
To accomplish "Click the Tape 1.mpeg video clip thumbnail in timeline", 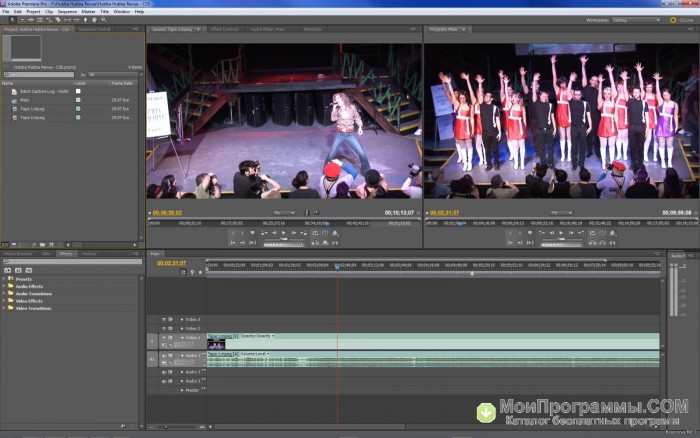I will (x=216, y=343).
